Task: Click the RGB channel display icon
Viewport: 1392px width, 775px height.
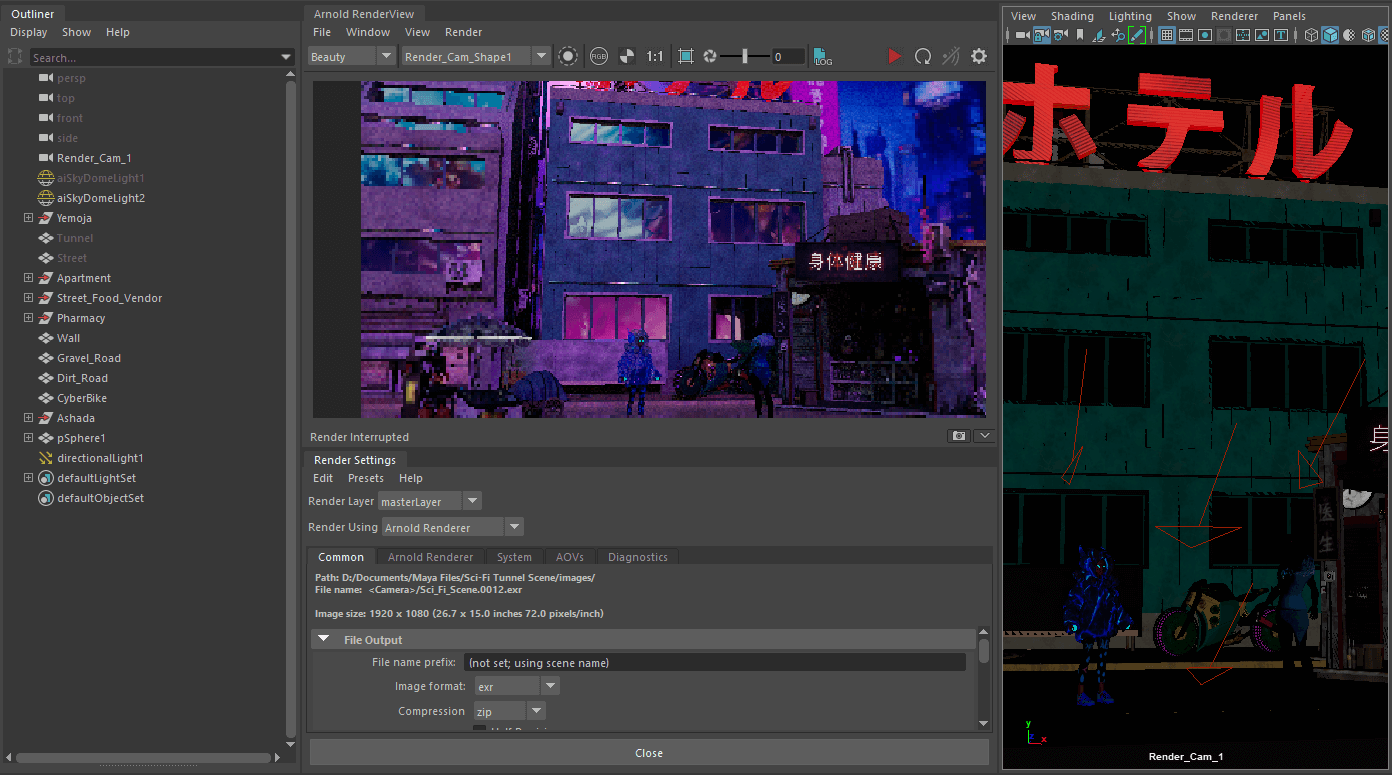Action: click(598, 57)
